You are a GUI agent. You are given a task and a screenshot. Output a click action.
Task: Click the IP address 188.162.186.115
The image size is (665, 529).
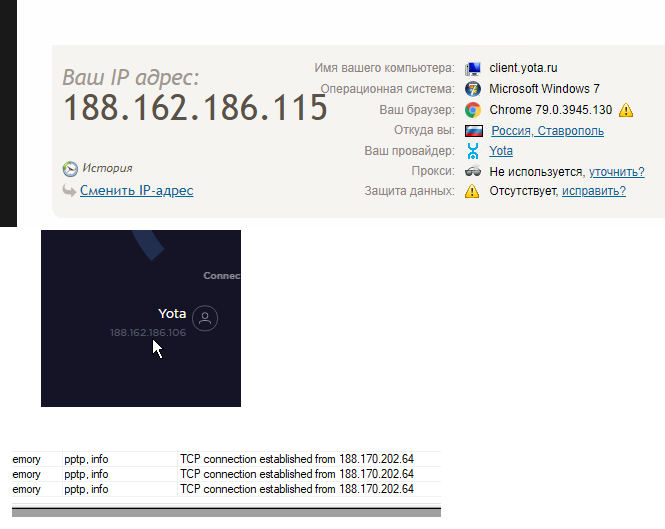tap(195, 108)
